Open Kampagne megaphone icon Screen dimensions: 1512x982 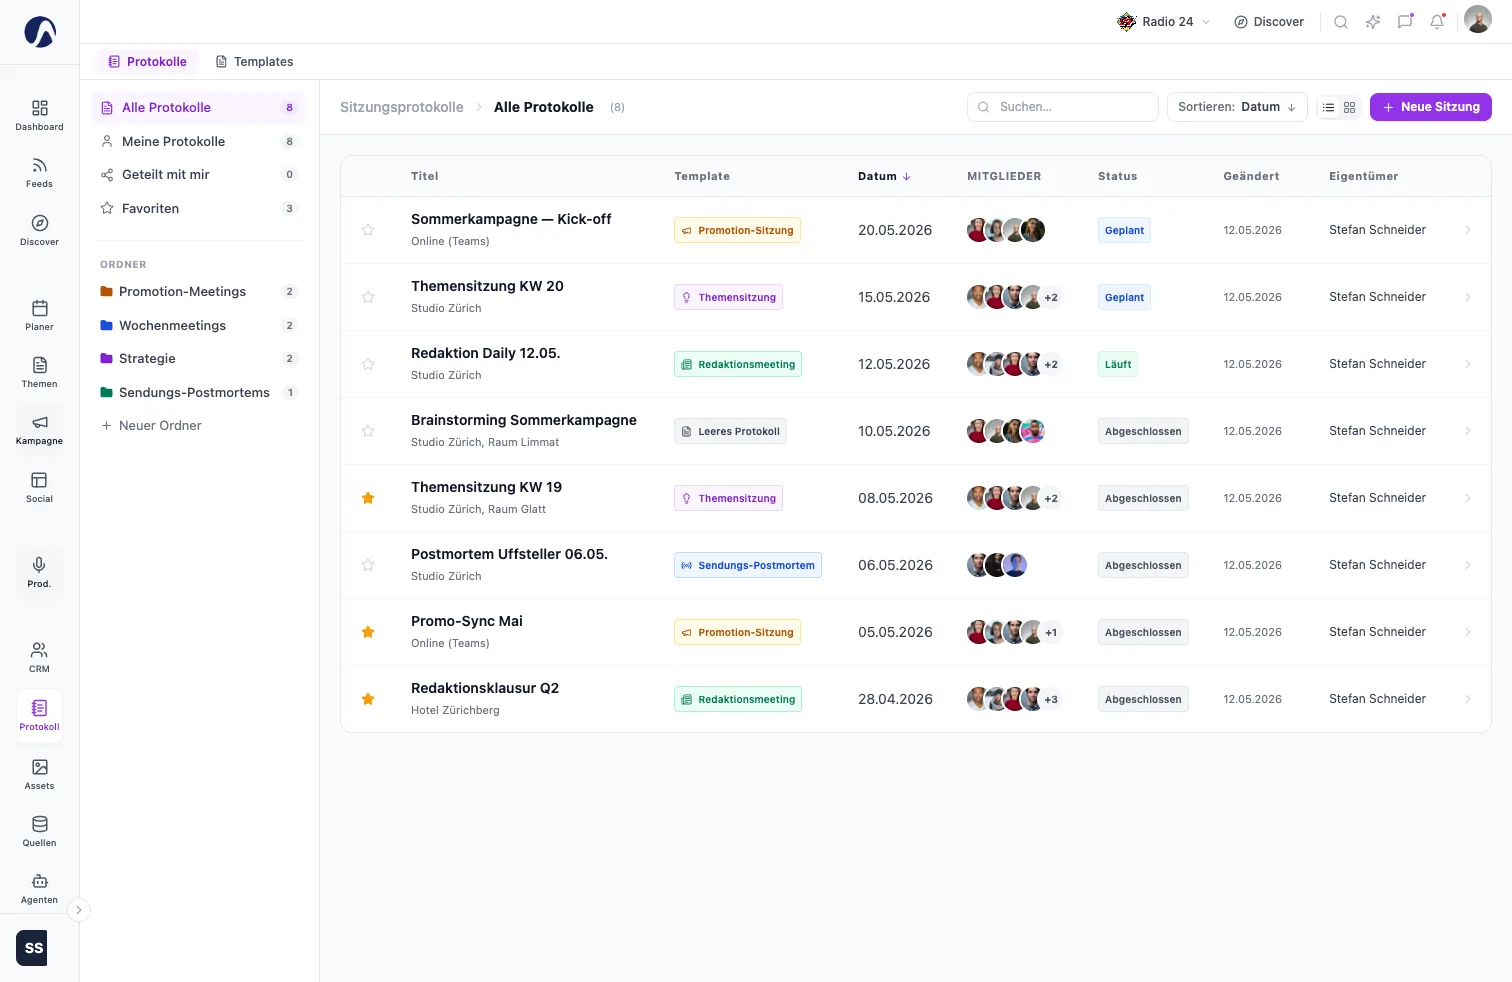[x=39, y=429]
